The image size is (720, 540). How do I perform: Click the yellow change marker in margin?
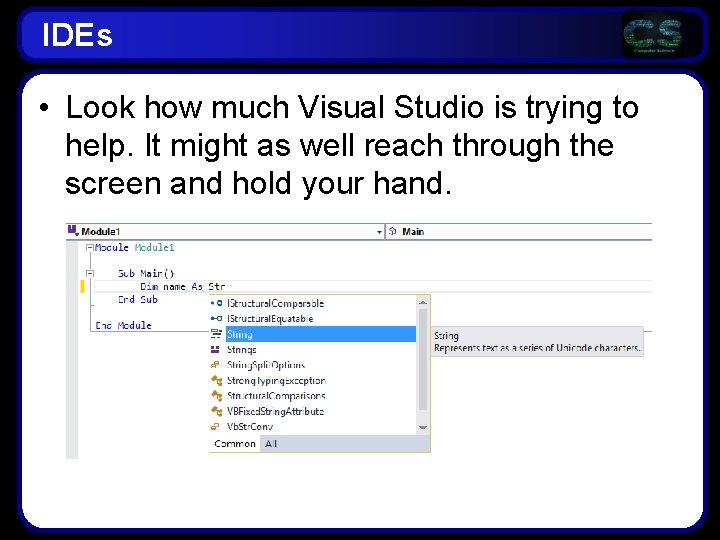[x=82, y=287]
